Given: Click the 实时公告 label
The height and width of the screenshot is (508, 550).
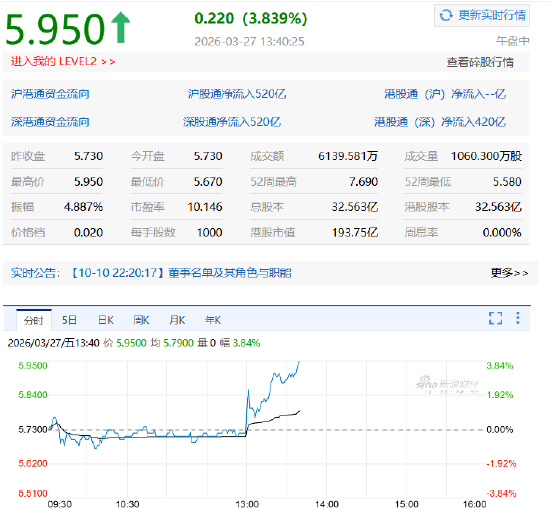Looking at the screenshot, I should (35, 273).
